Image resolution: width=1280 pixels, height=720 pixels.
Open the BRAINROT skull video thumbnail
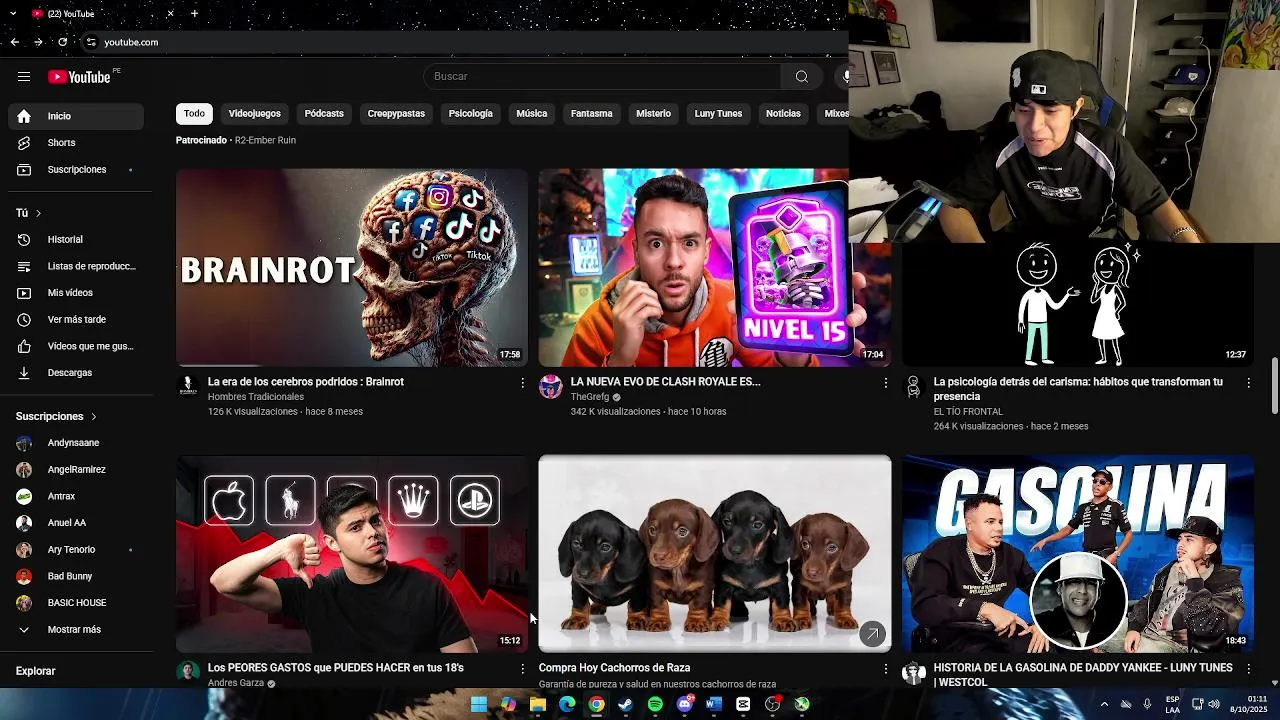(352, 267)
